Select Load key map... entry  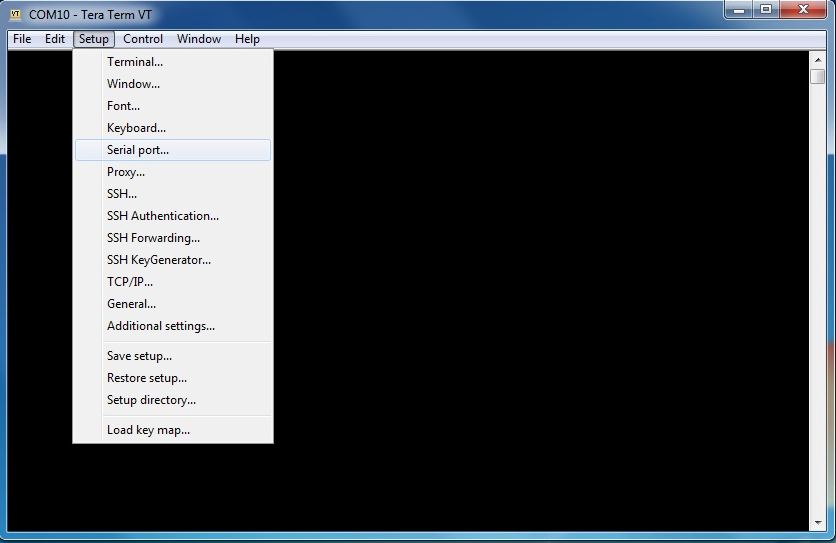point(173,430)
